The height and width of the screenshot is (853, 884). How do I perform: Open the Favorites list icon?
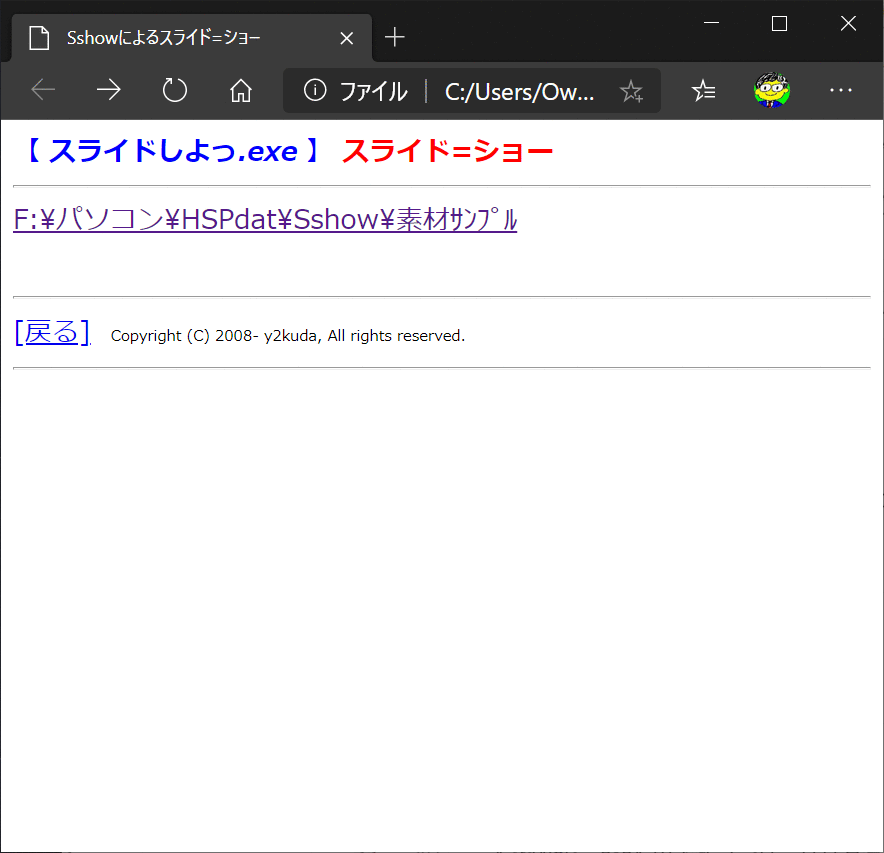pyautogui.click(x=704, y=91)
